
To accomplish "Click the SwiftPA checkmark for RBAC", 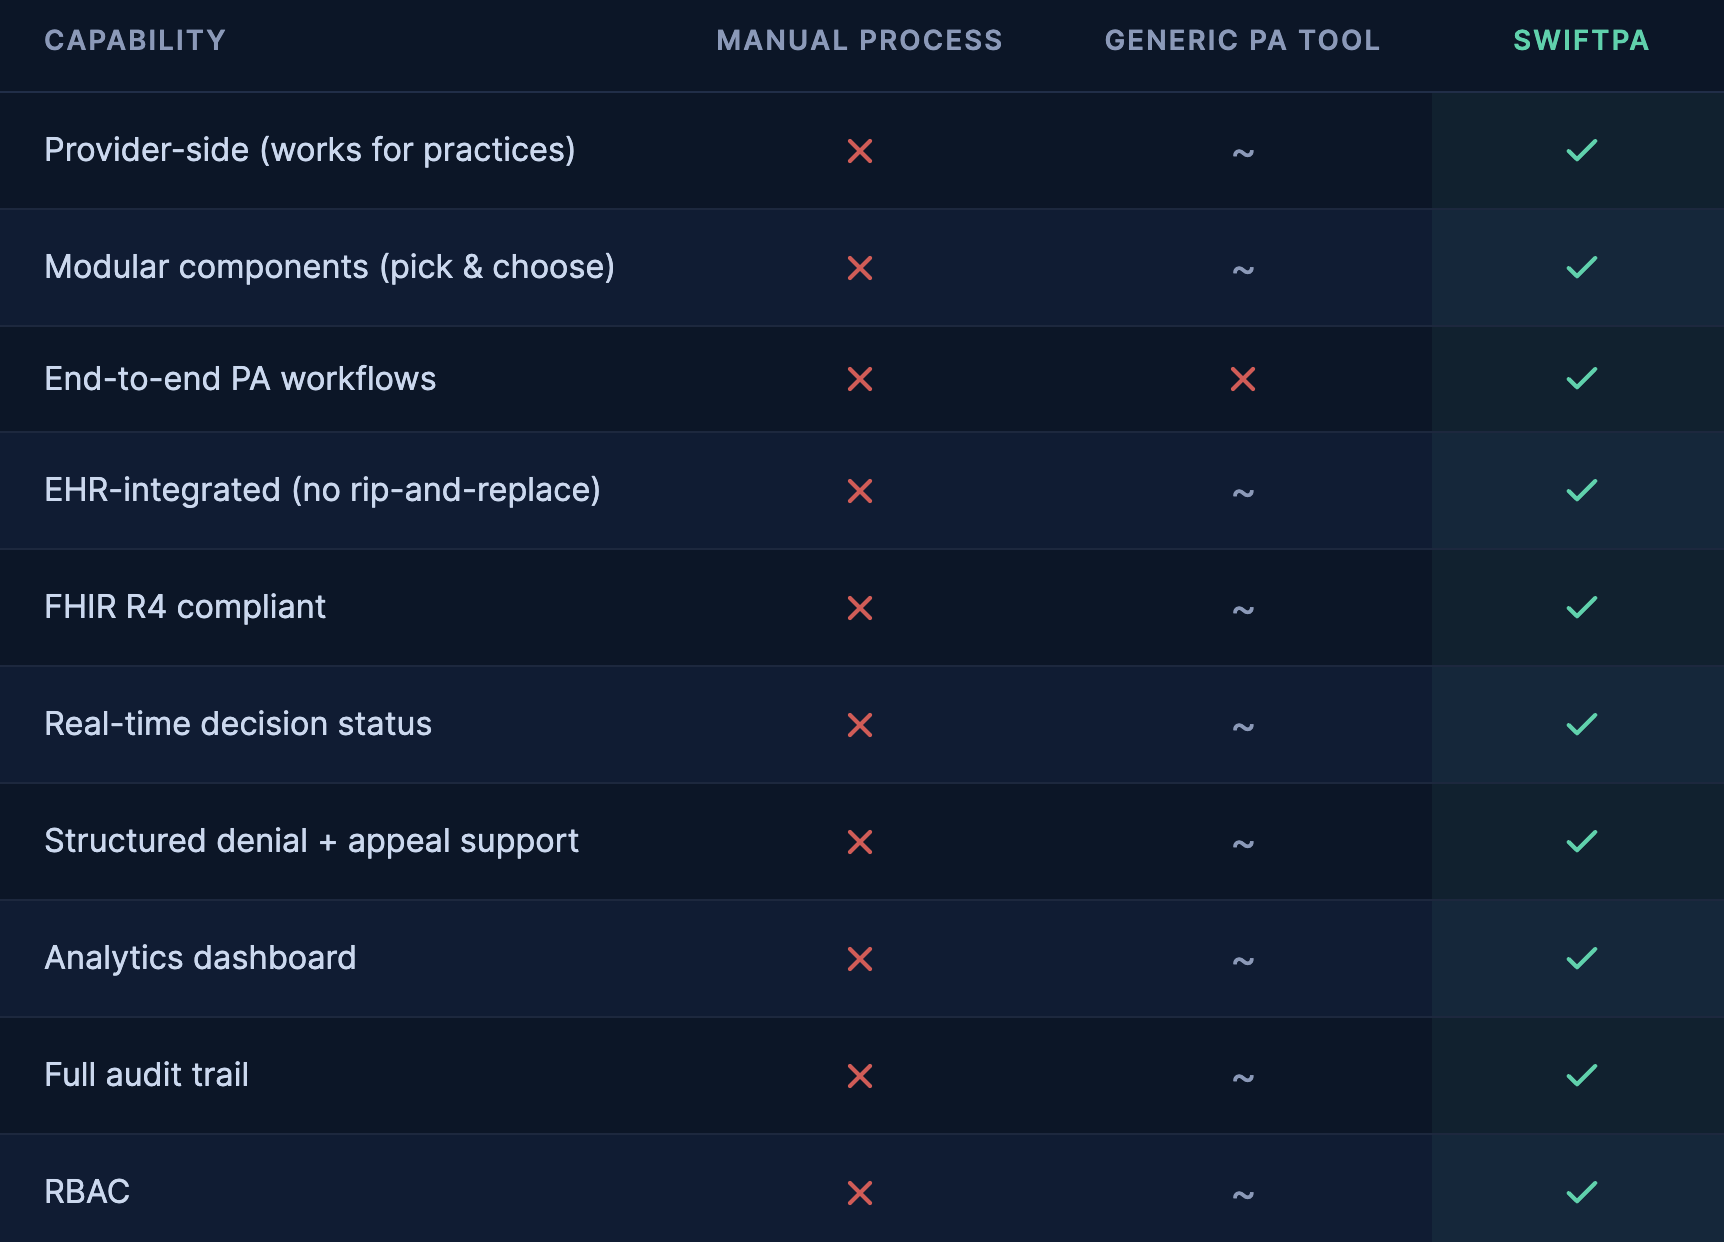I will click(x=1581, y=1192).
